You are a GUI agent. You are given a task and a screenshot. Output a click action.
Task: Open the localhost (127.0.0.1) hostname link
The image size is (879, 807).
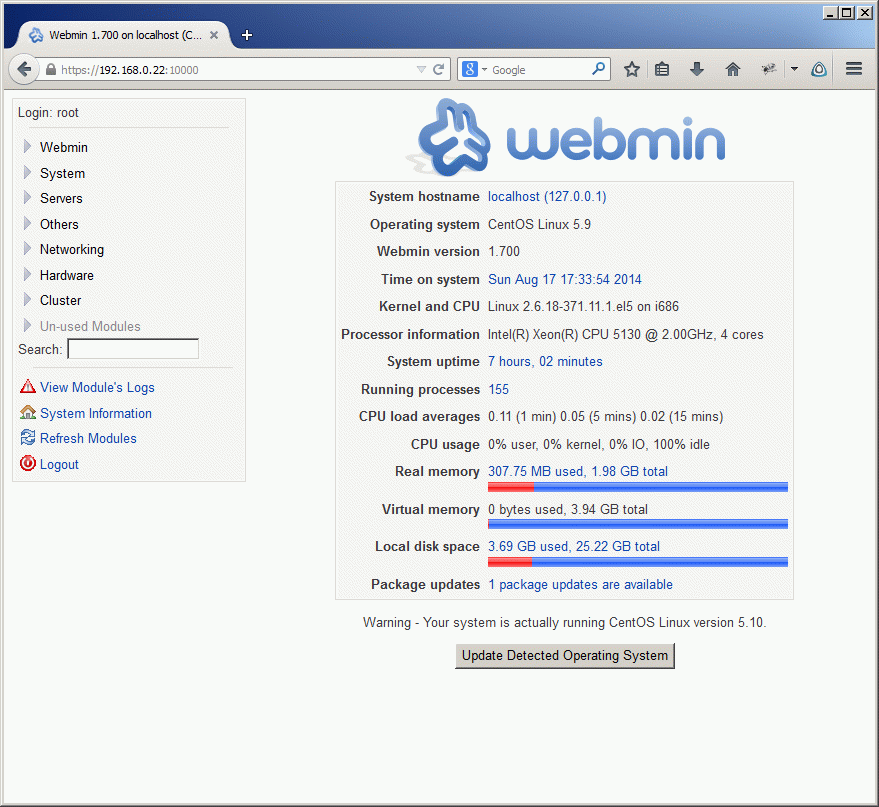point(547,197)
